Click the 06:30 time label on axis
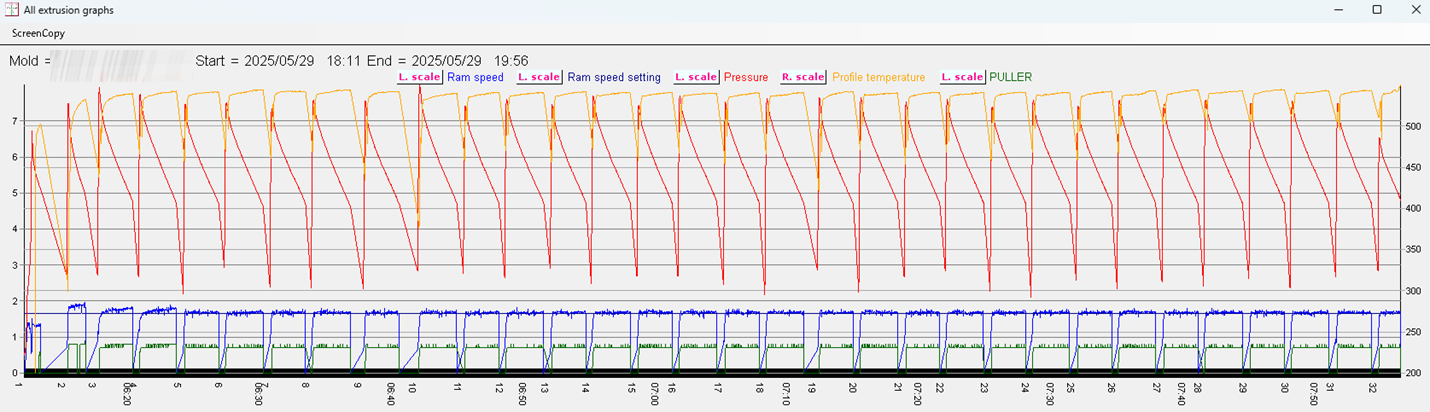Viewport: 1430px width, 412px height. [259, 394]
